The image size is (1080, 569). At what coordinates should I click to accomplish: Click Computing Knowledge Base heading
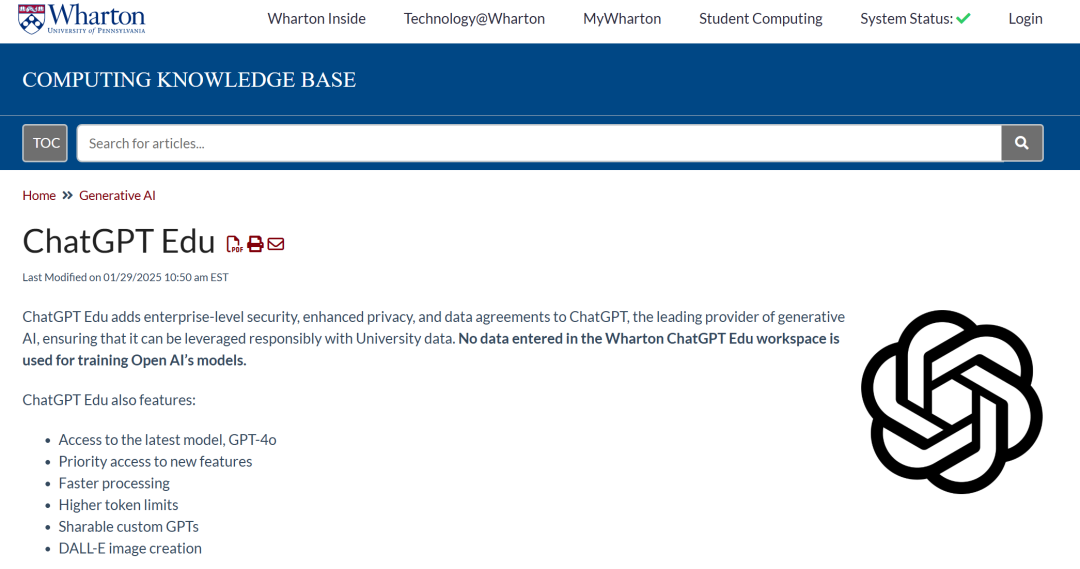189,80
